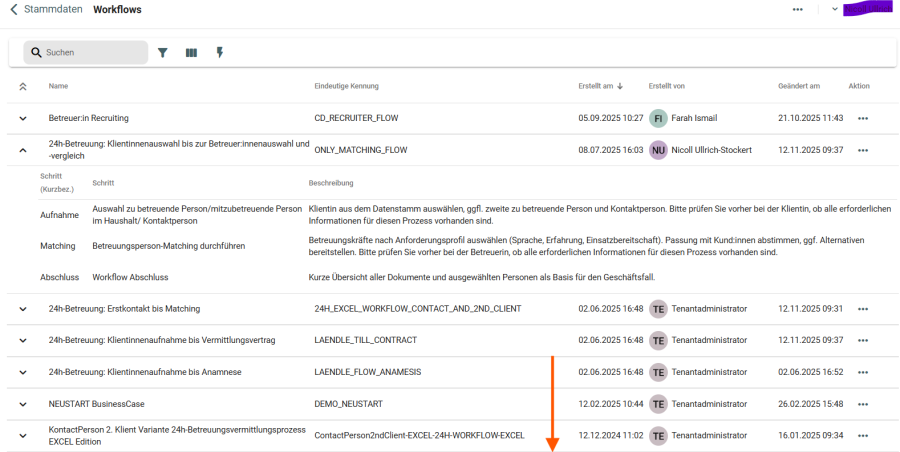Open actions menu for LAENDLE_TILL_CONTRACT row

click(863, 341)
